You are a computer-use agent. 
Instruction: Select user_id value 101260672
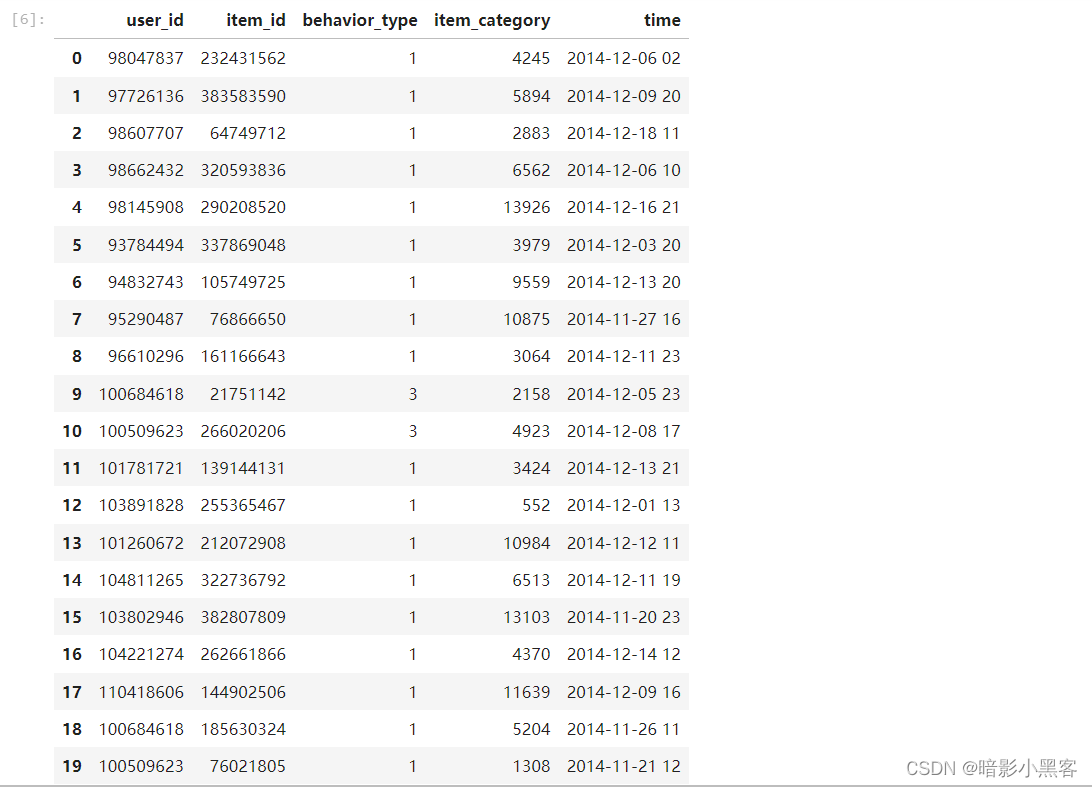click(x=141, y=543)
